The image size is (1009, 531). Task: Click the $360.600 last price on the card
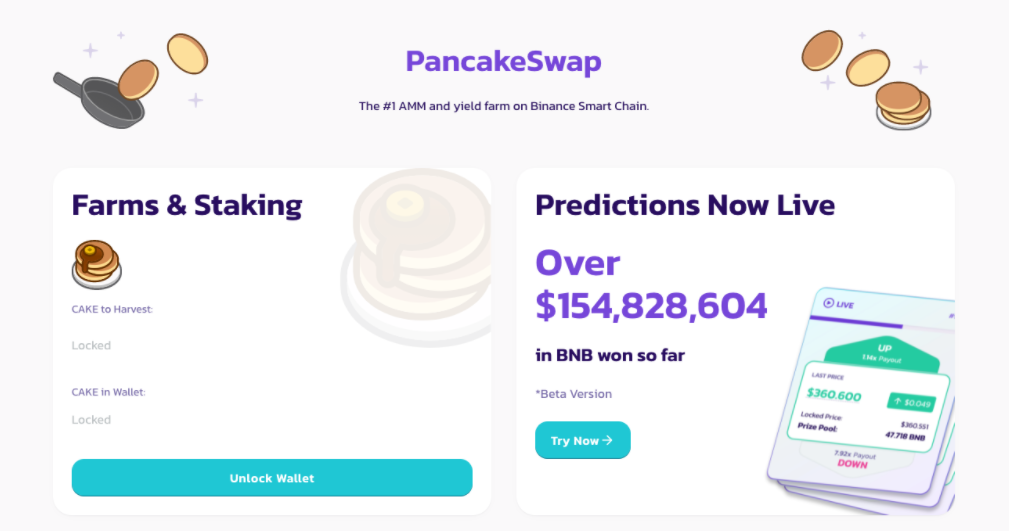[833, 395]
